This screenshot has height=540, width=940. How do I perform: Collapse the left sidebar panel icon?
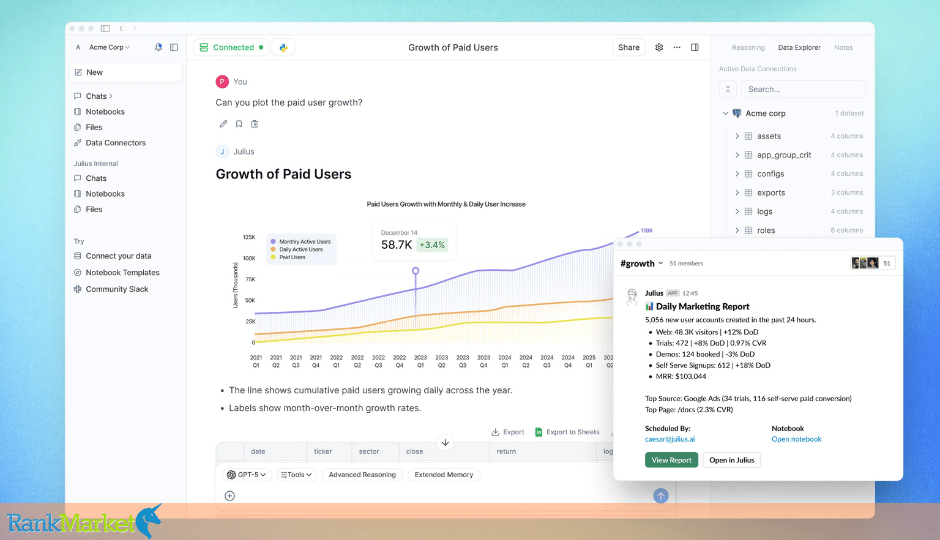pos(174,47)
